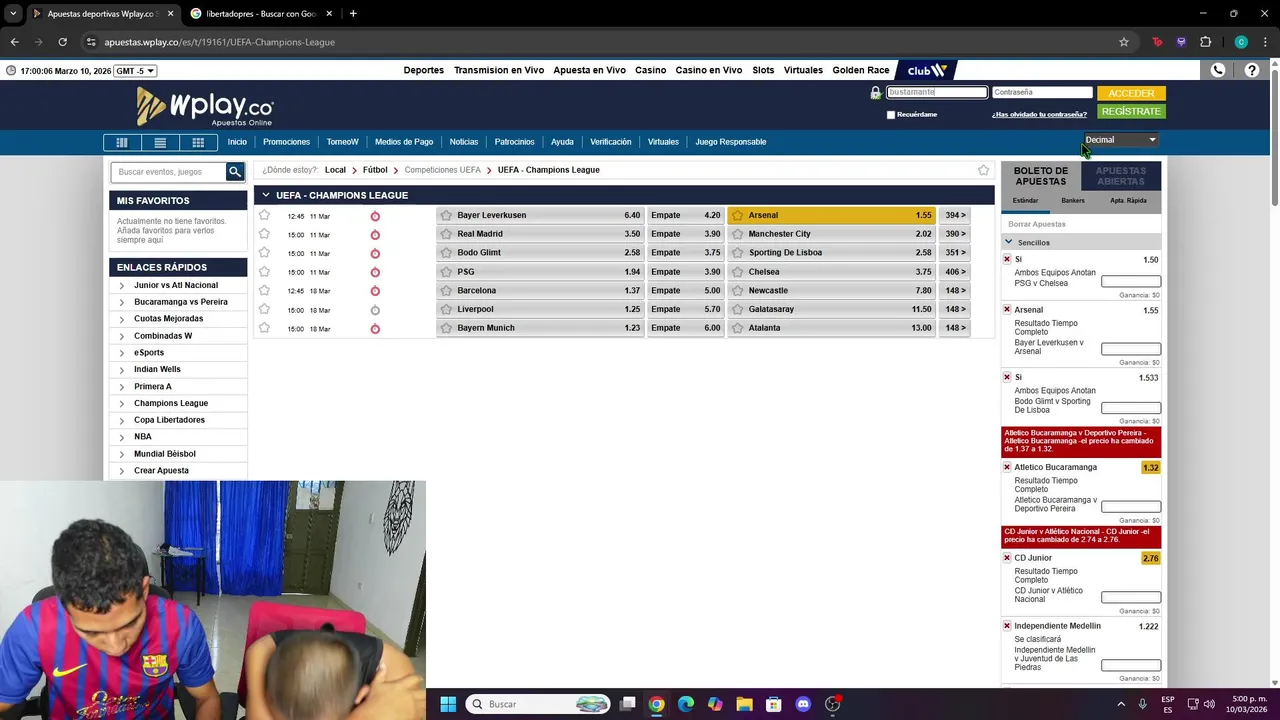Click the star beside Arsenal team name
Viewport: 1280px width, 720px height.
(x=738, y=215)
